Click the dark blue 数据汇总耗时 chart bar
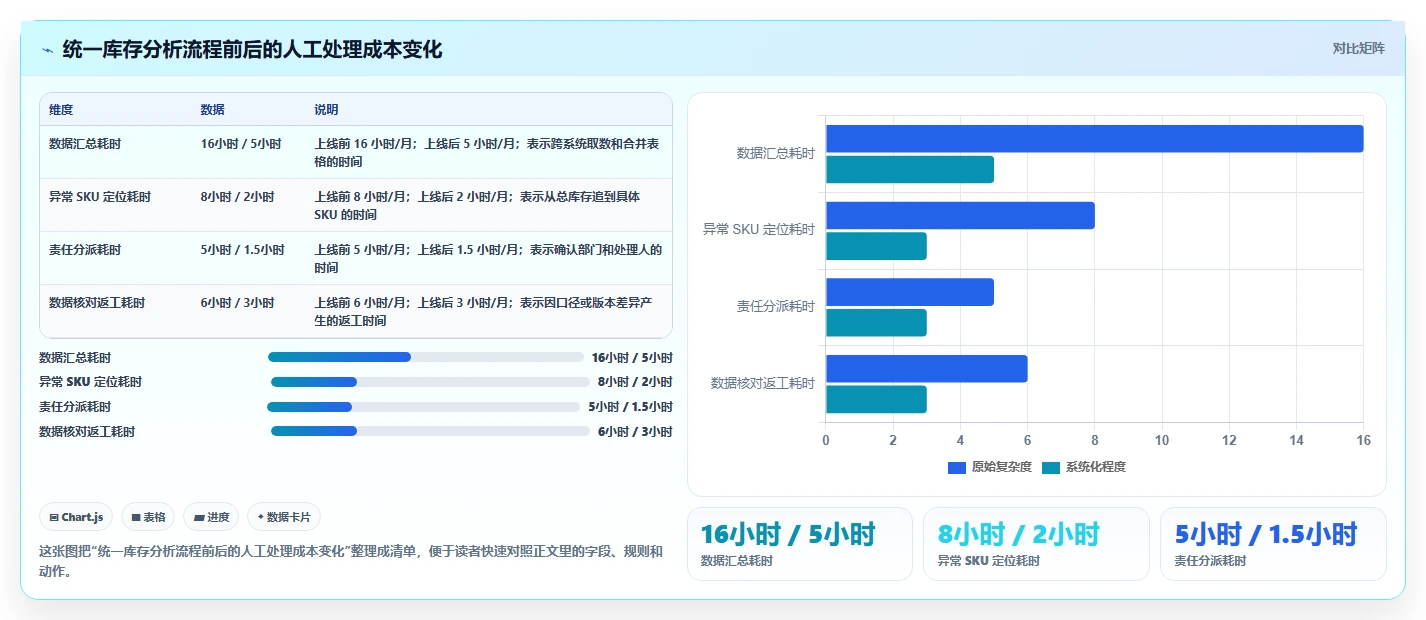The image size is (1426, 620). [x=1095, y=139]
